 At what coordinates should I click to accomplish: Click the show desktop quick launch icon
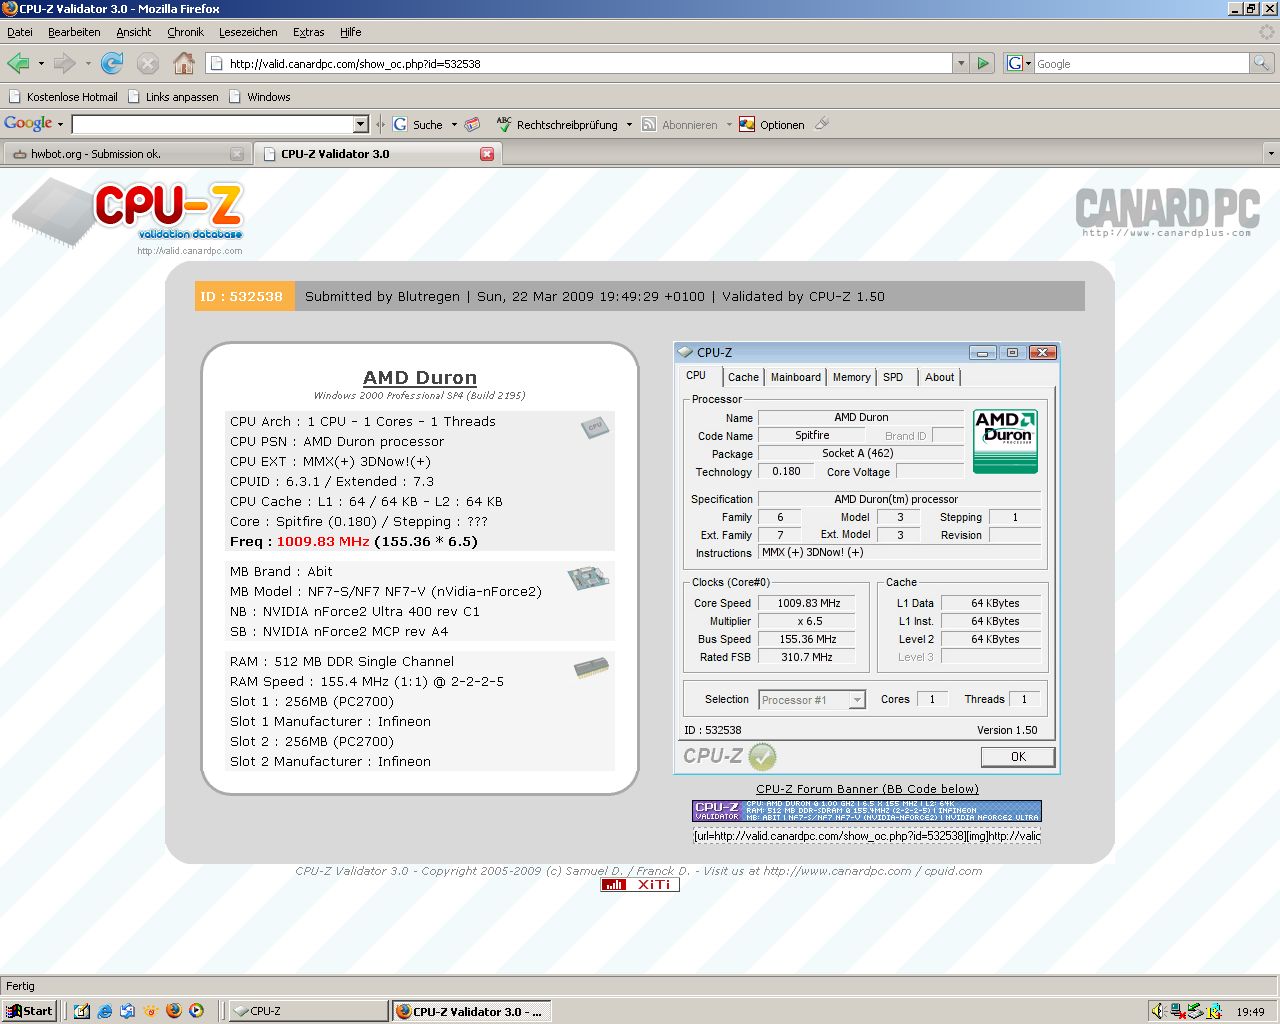click(82, 1011)
